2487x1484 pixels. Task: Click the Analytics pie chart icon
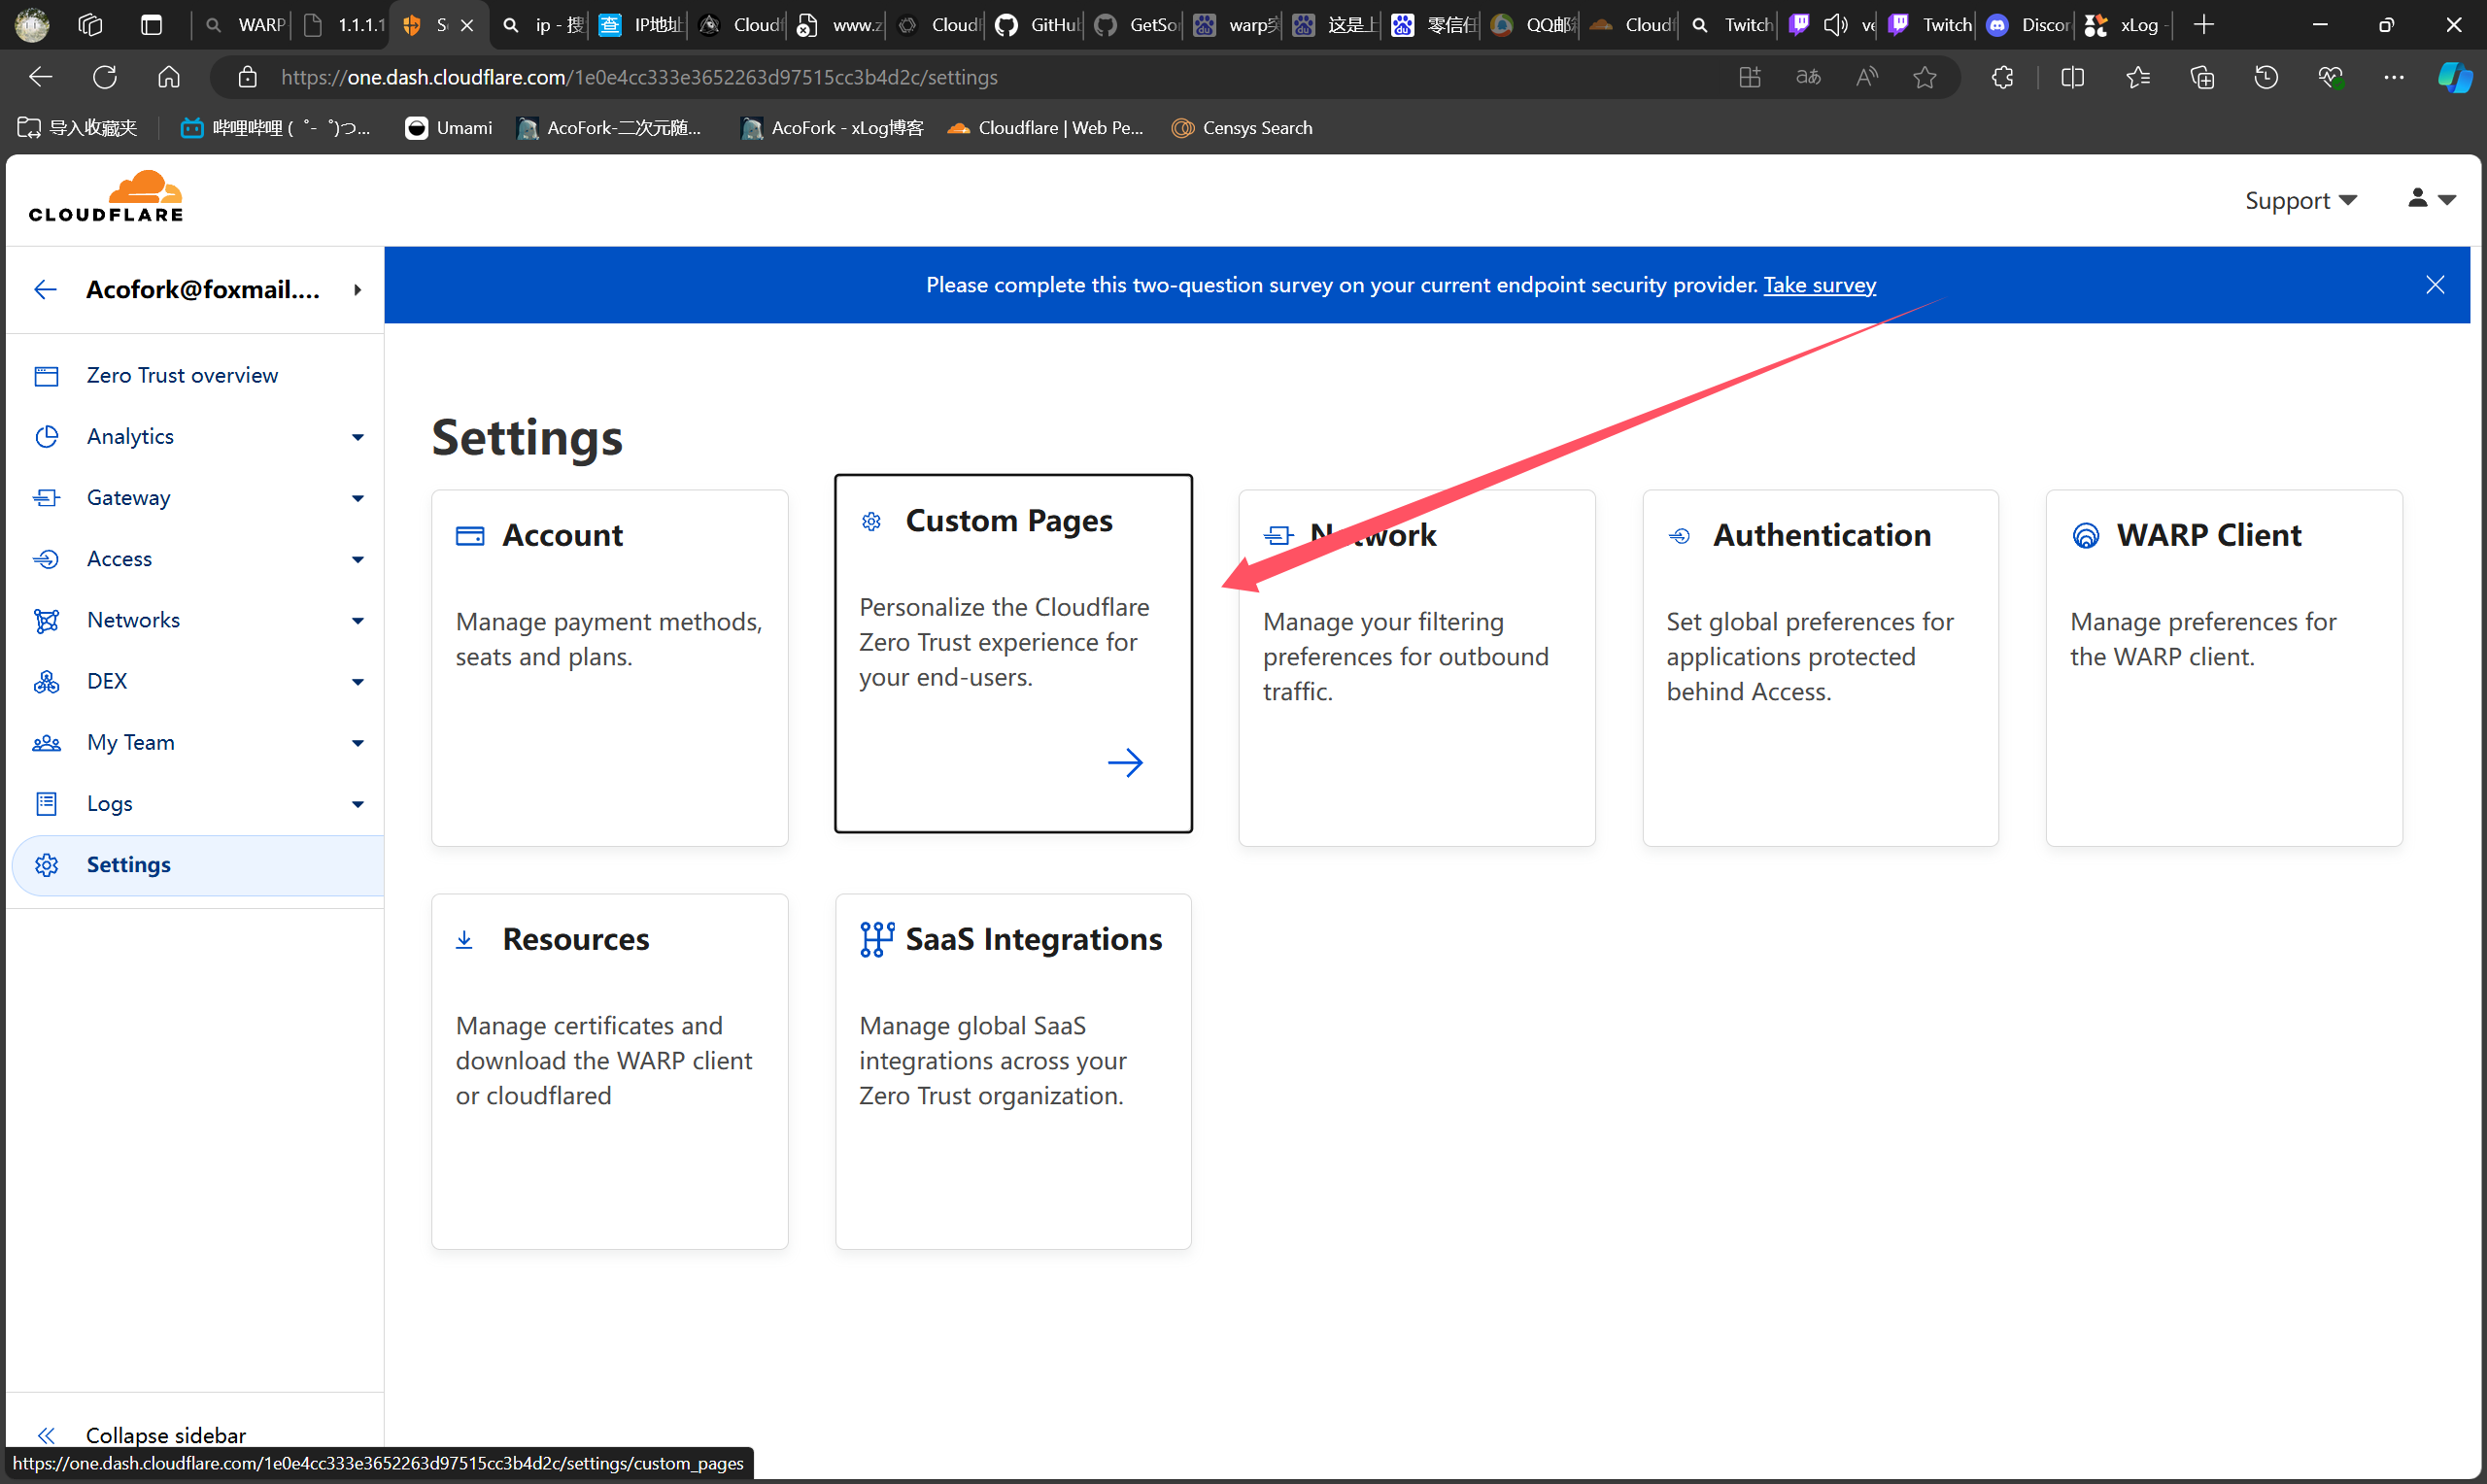pos(46,436)
